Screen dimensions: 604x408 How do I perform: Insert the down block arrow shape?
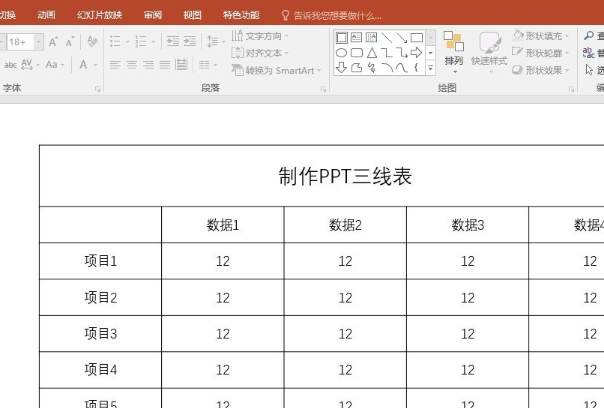(341, 68)
